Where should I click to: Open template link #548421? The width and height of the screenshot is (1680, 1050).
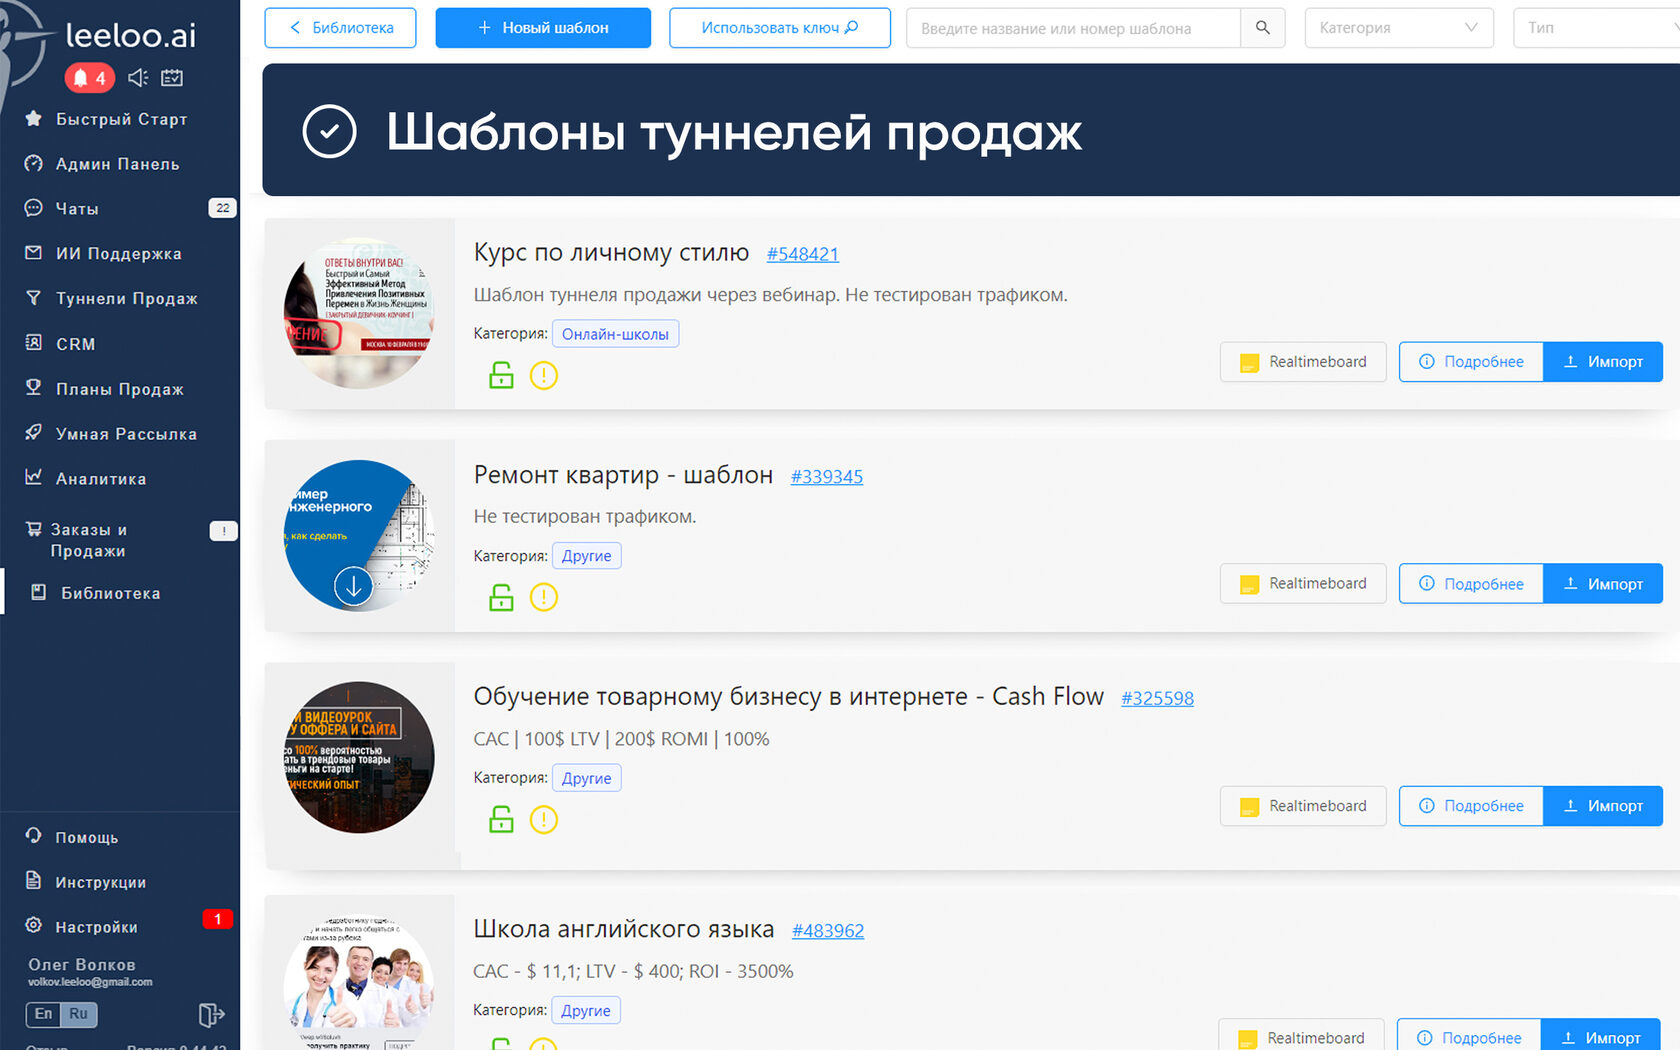click(803, 254)
